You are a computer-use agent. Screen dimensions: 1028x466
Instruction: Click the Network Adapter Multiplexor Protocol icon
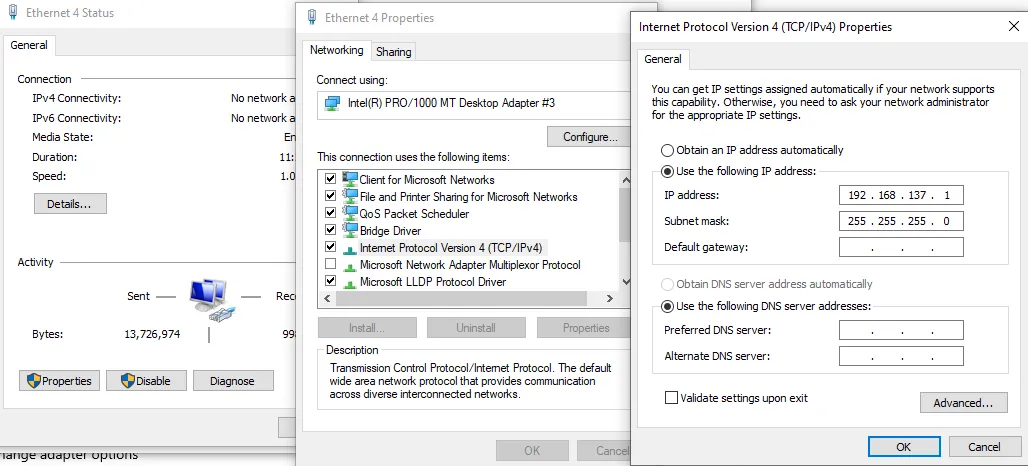[350, 265]
